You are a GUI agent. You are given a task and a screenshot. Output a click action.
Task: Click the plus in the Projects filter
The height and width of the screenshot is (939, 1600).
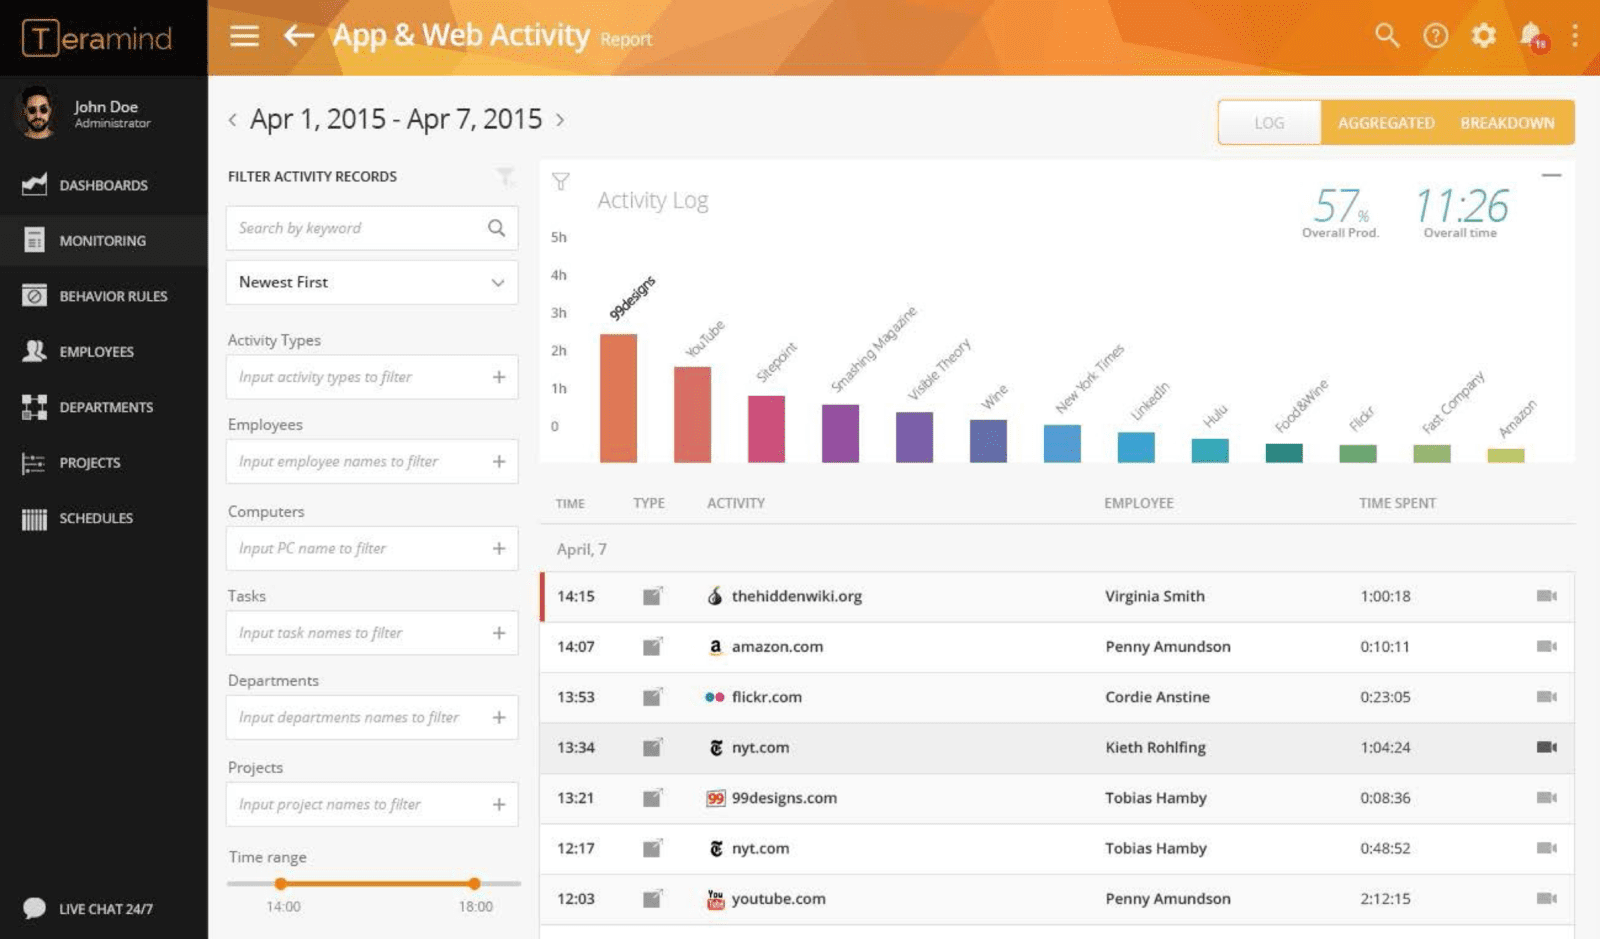tap(499, 804)
